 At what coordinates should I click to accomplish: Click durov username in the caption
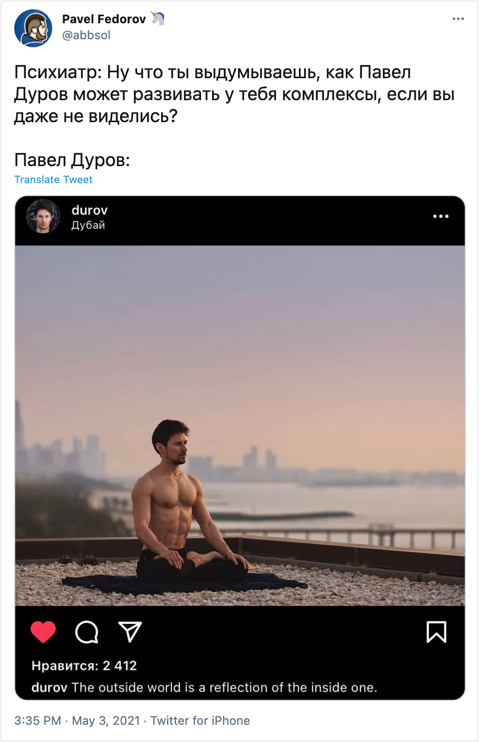point(49,687)
